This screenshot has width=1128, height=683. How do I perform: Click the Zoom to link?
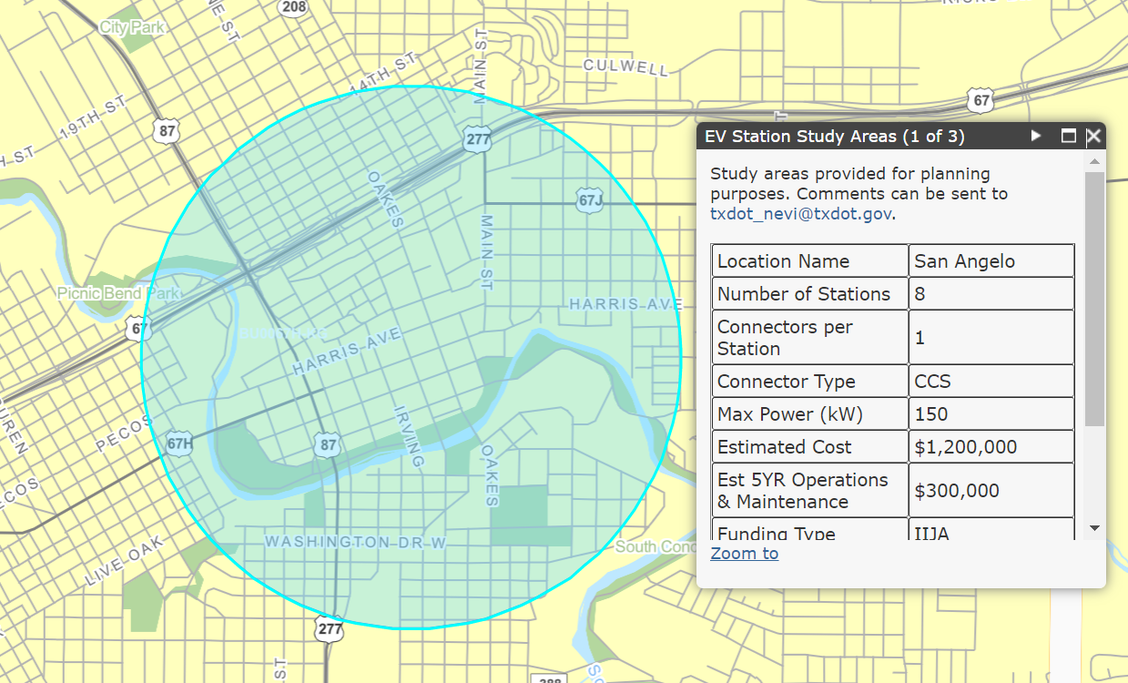click(x=744, y=553)
